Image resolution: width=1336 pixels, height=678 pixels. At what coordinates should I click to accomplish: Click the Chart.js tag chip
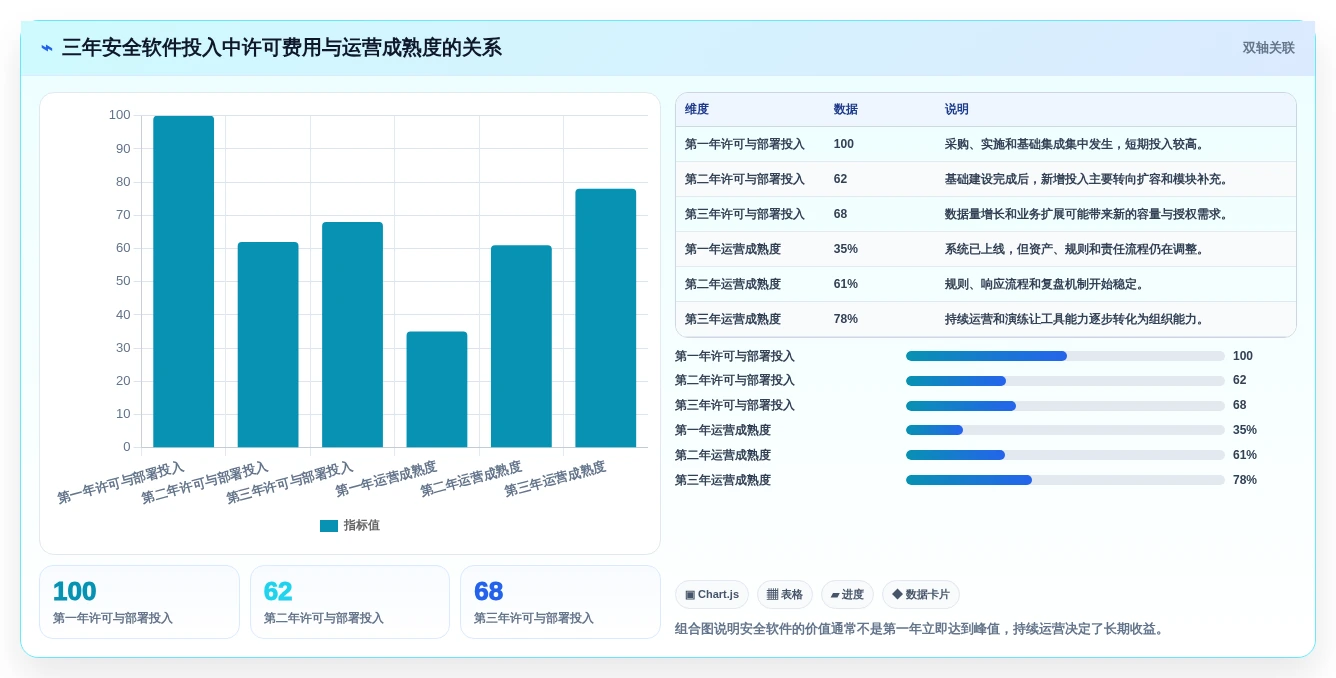[x=712, y=595]
